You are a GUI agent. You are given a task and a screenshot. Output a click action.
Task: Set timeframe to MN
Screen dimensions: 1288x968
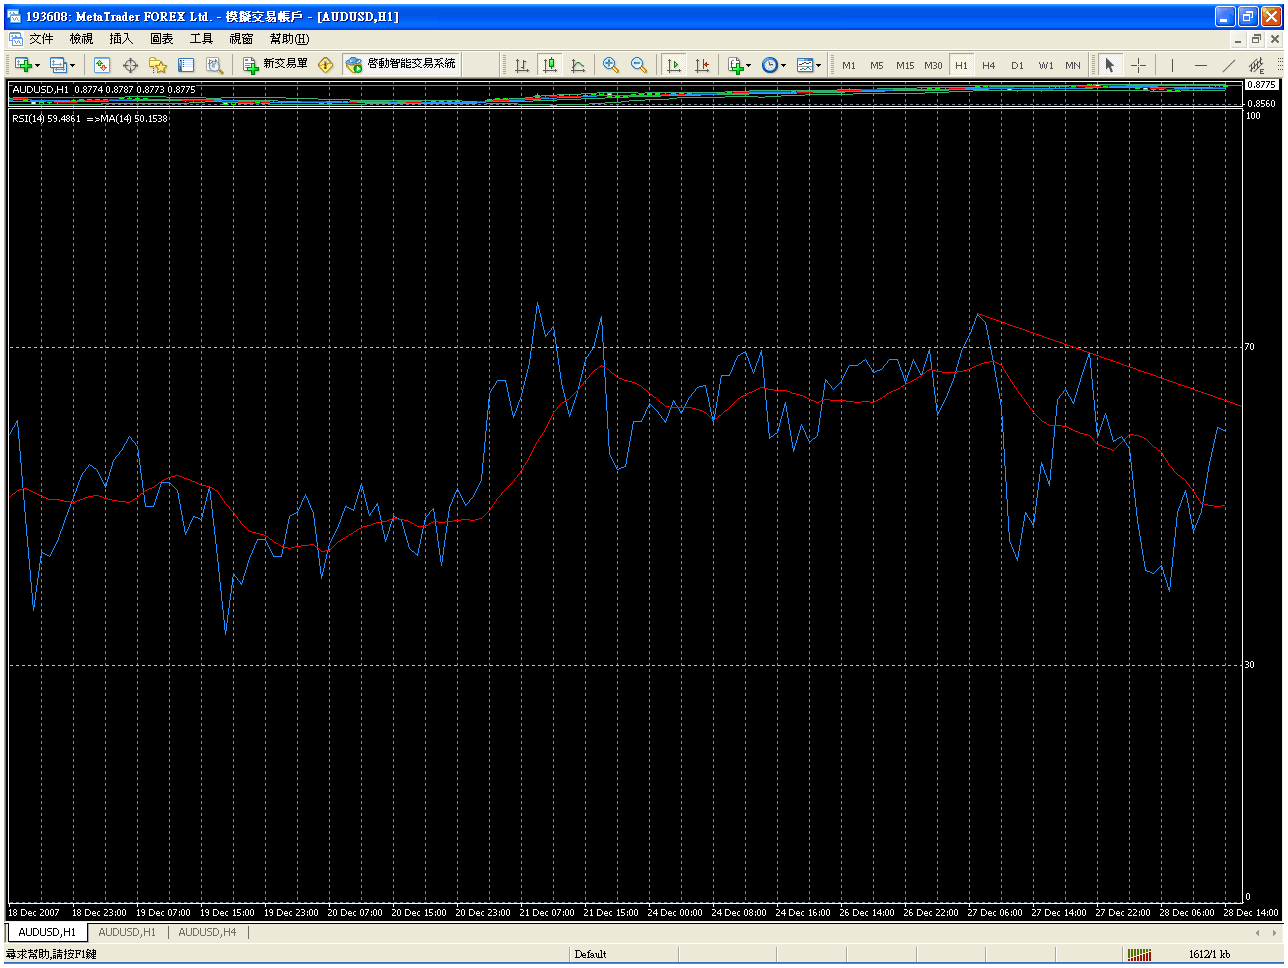coord(1073,65)
